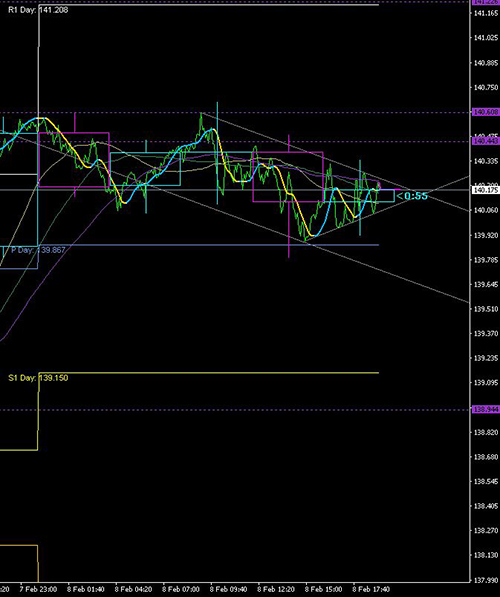Viewport: 500px width, 597px height.
Task: Click the 137.990 price scale label
Action: click(486, 580)
